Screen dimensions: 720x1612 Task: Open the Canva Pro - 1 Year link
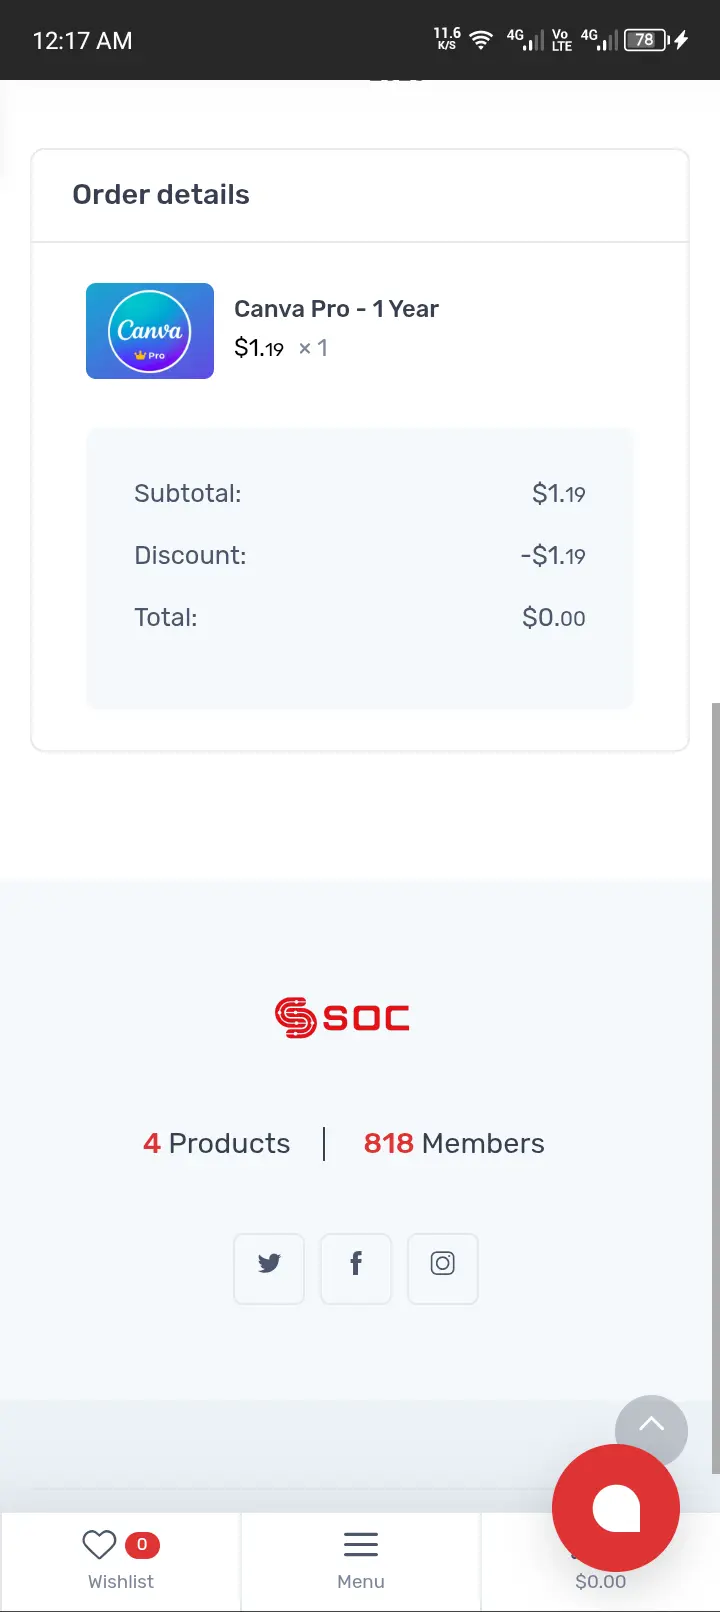coord(336,309)
